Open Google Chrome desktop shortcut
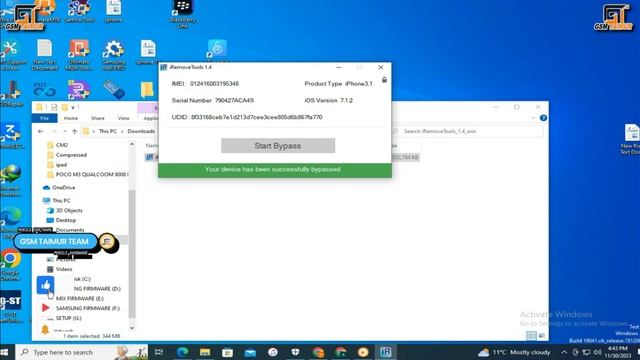 10,264
